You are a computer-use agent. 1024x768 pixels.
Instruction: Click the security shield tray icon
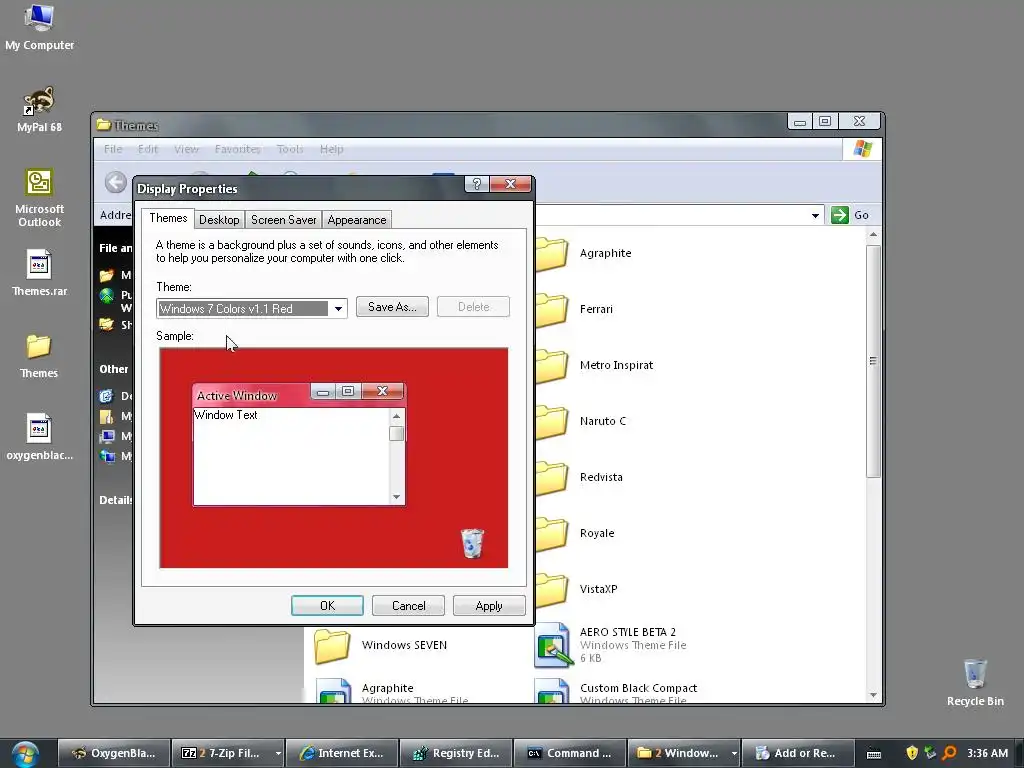912,753
